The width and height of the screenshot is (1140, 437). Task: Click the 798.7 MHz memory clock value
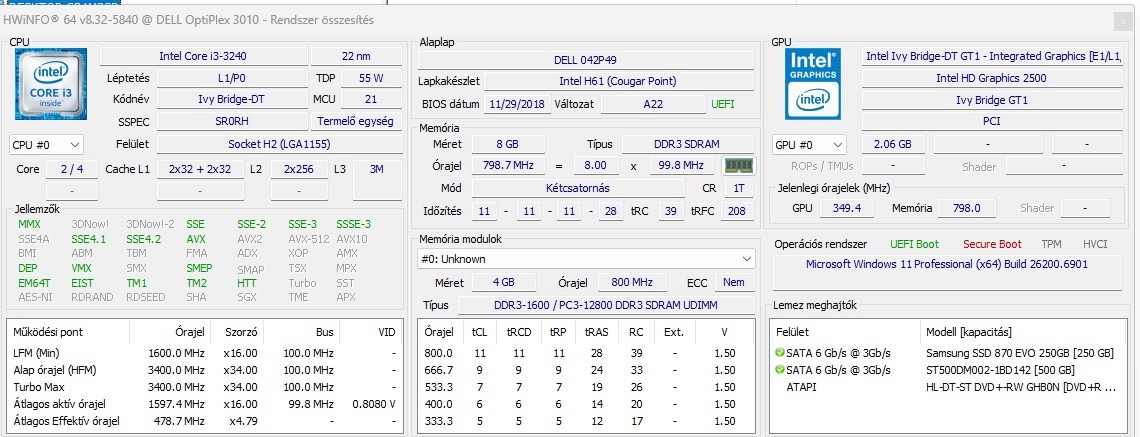508,166
